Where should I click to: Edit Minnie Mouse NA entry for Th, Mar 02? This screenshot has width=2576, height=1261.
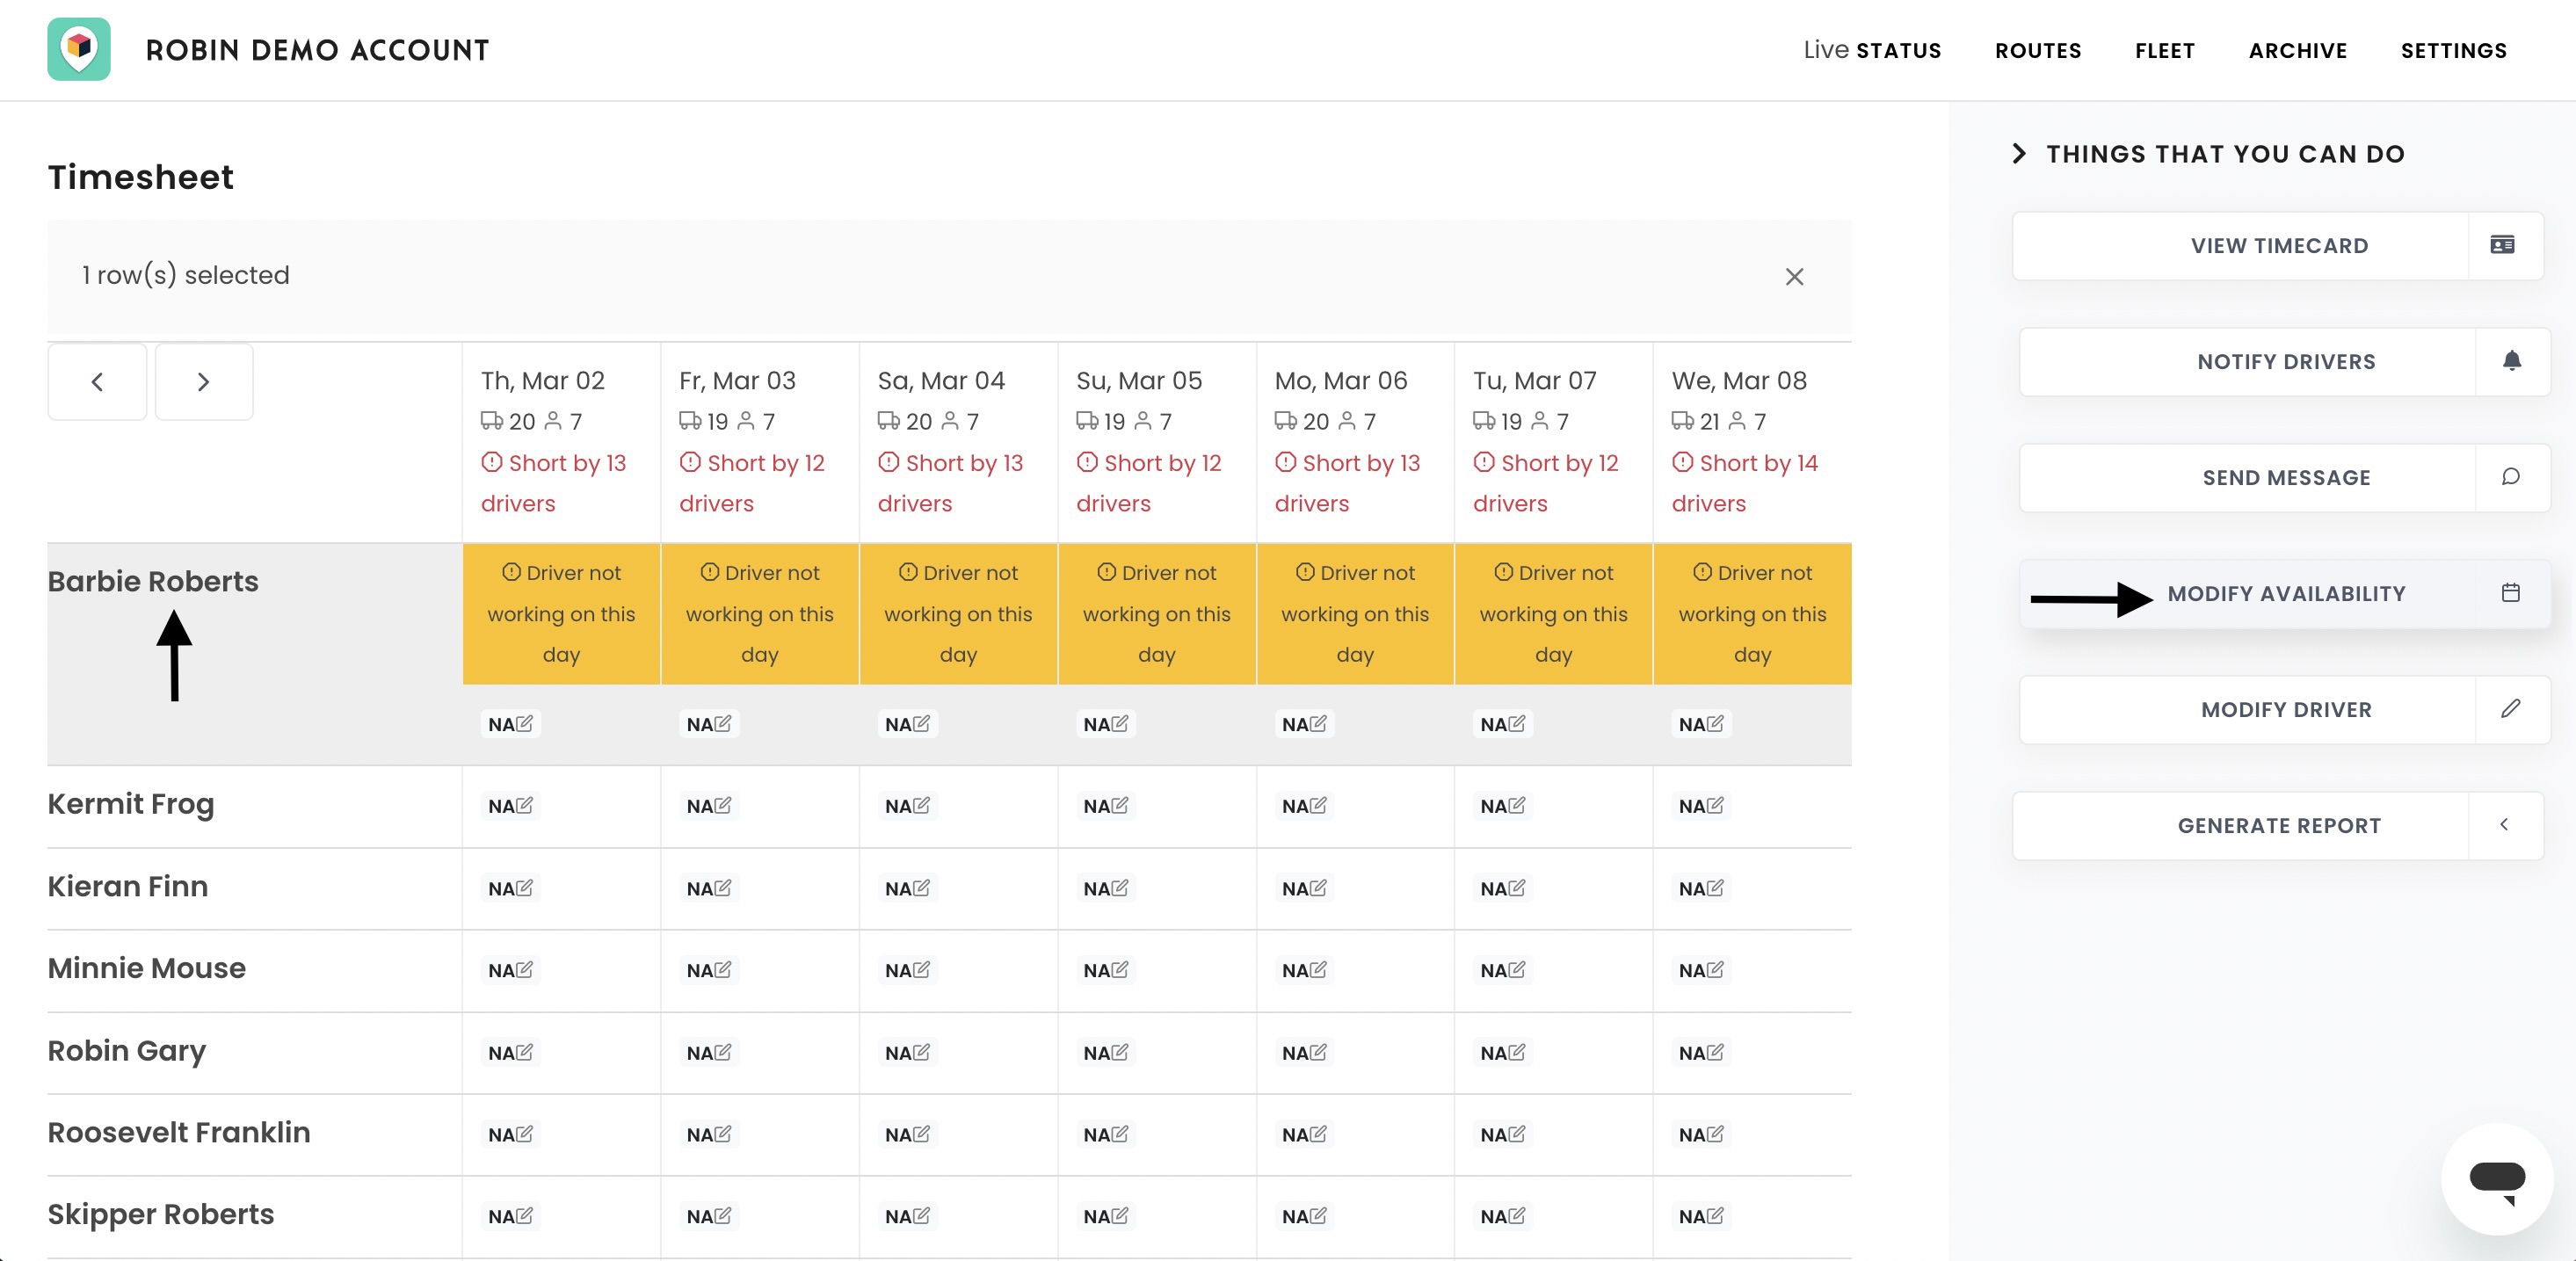511,970
